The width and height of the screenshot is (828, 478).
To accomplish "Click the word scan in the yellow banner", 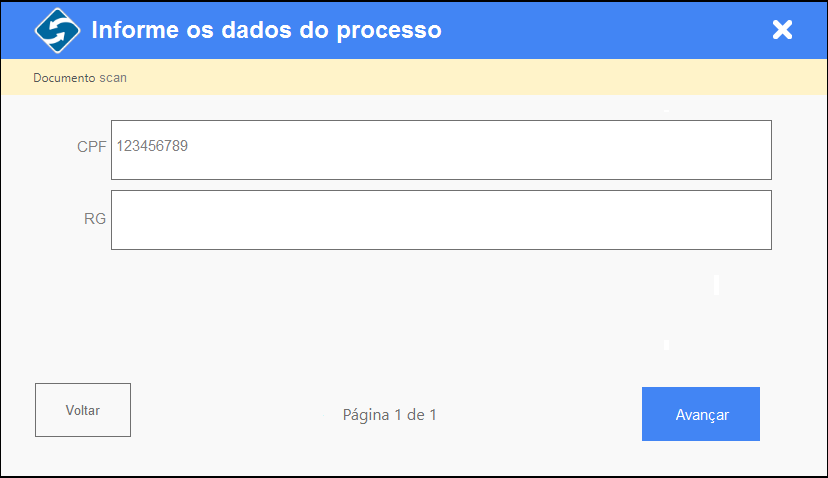I will coord(113,78).
